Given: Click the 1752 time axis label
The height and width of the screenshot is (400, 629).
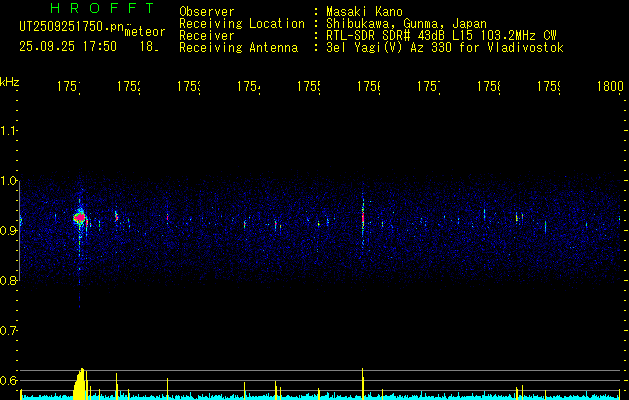Looking at the screenshot, I should pyautogui.click(x=129, y=86).
